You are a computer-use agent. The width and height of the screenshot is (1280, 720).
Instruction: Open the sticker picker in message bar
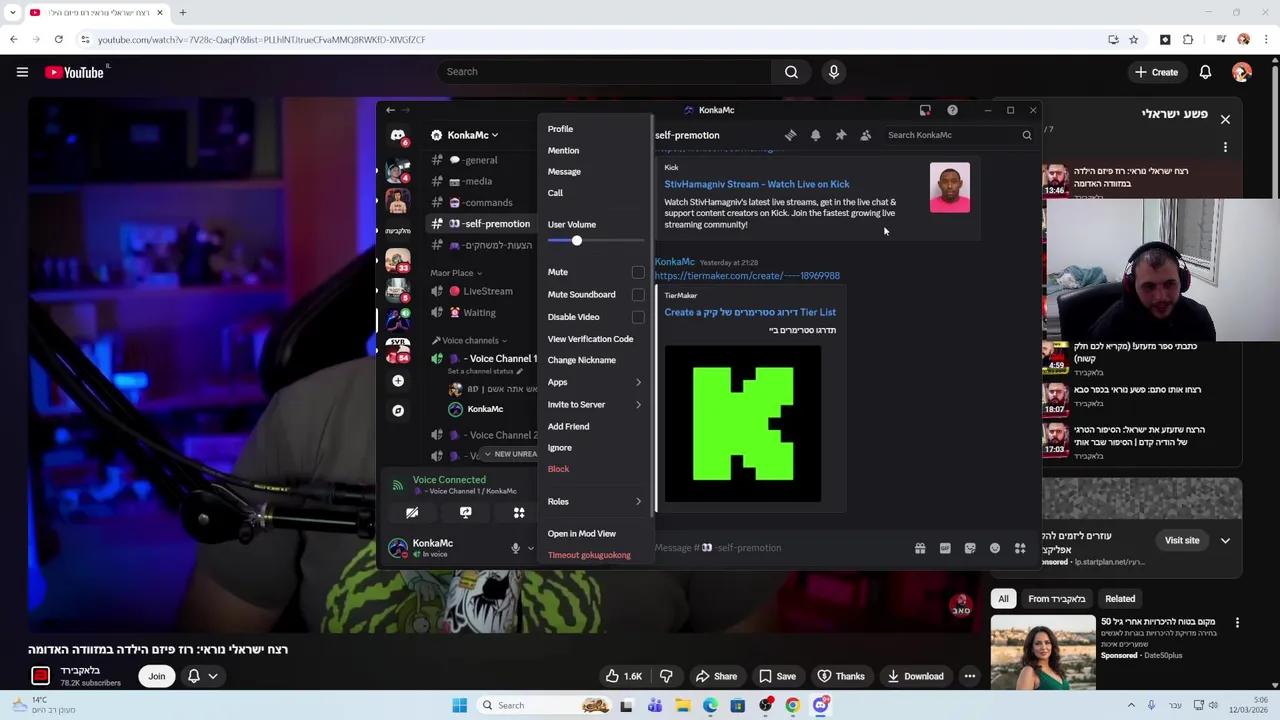coord(970,548)
